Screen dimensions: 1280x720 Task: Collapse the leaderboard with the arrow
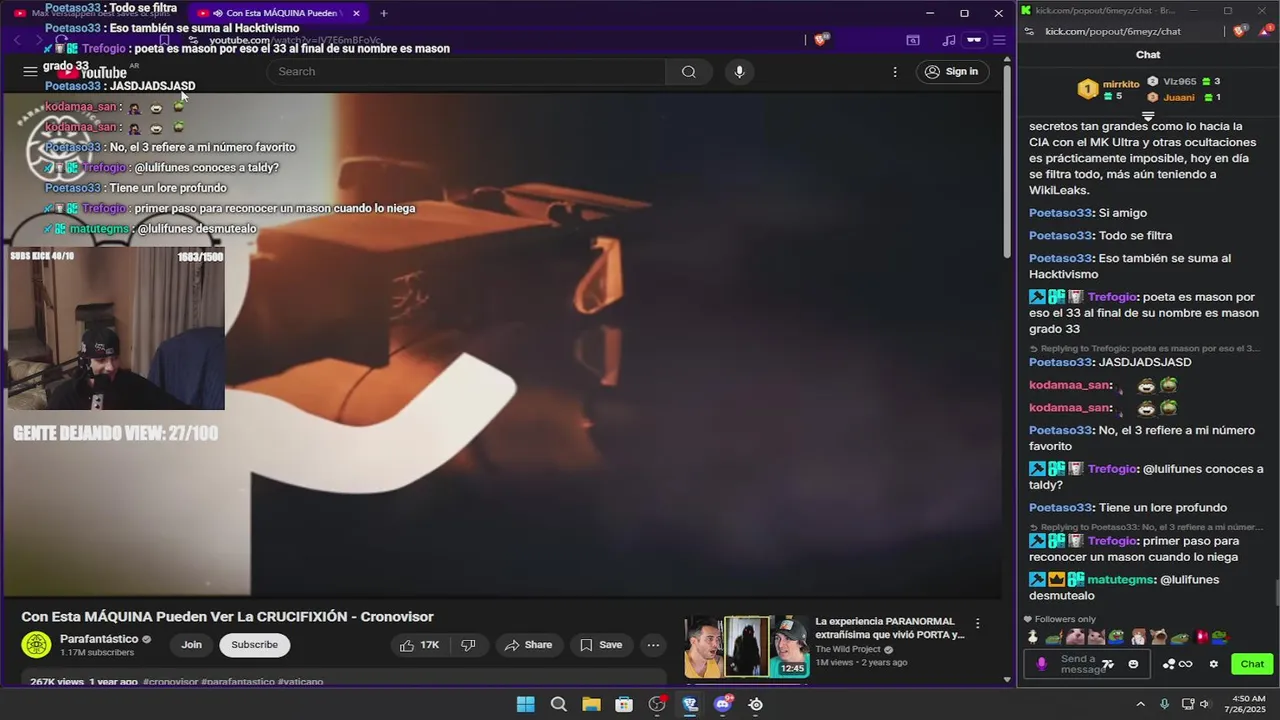tap(1148, 116)
